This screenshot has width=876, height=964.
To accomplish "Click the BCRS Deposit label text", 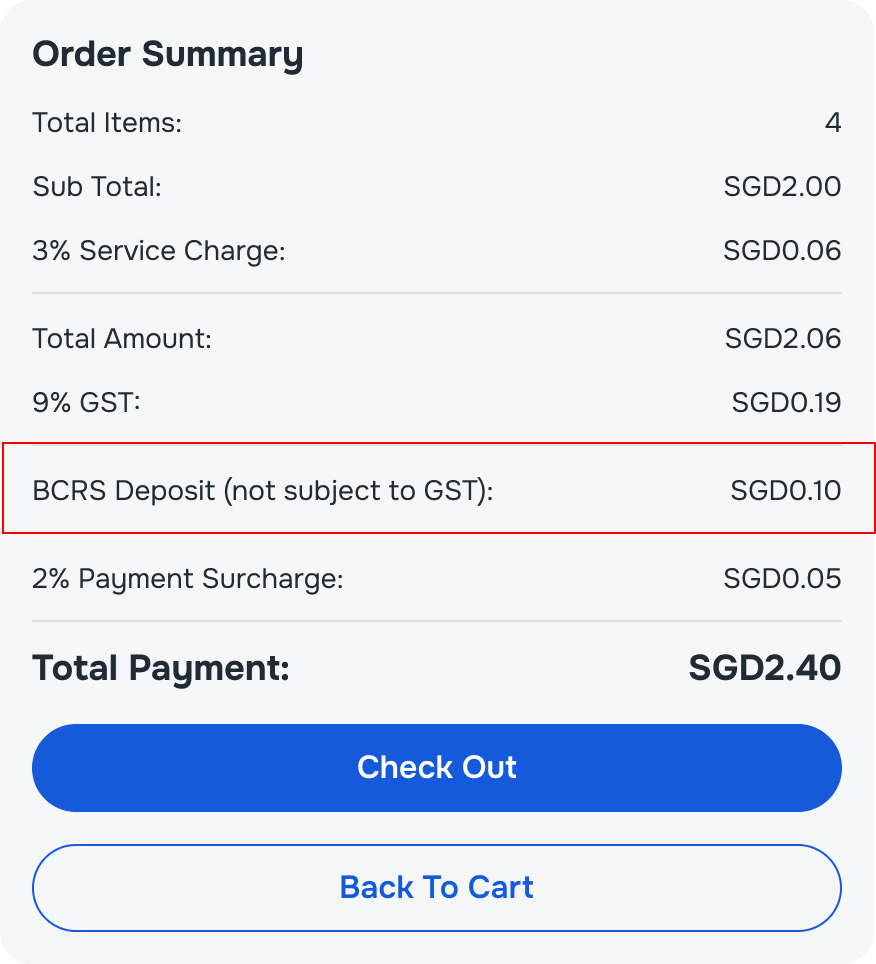I will click(262, 491).
